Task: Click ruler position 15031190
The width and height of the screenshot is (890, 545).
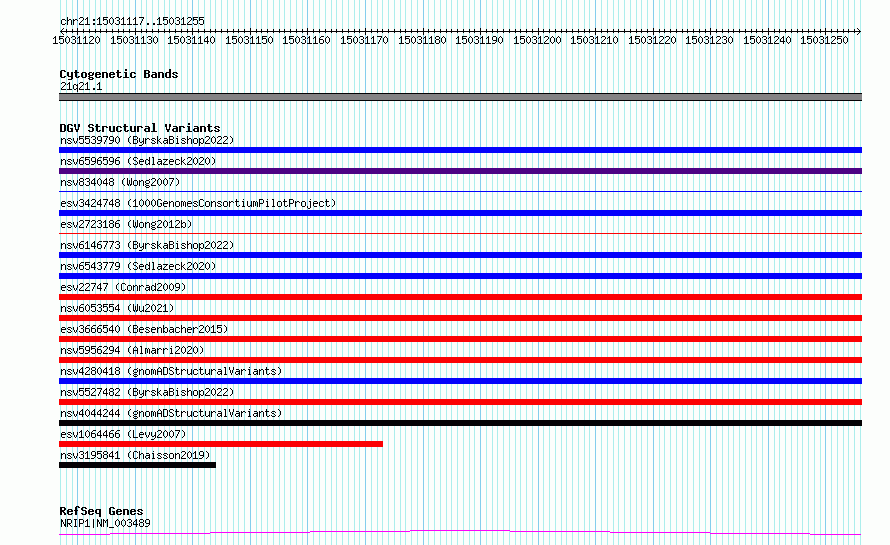Action: pyautogui.click(x=479, y=40)
